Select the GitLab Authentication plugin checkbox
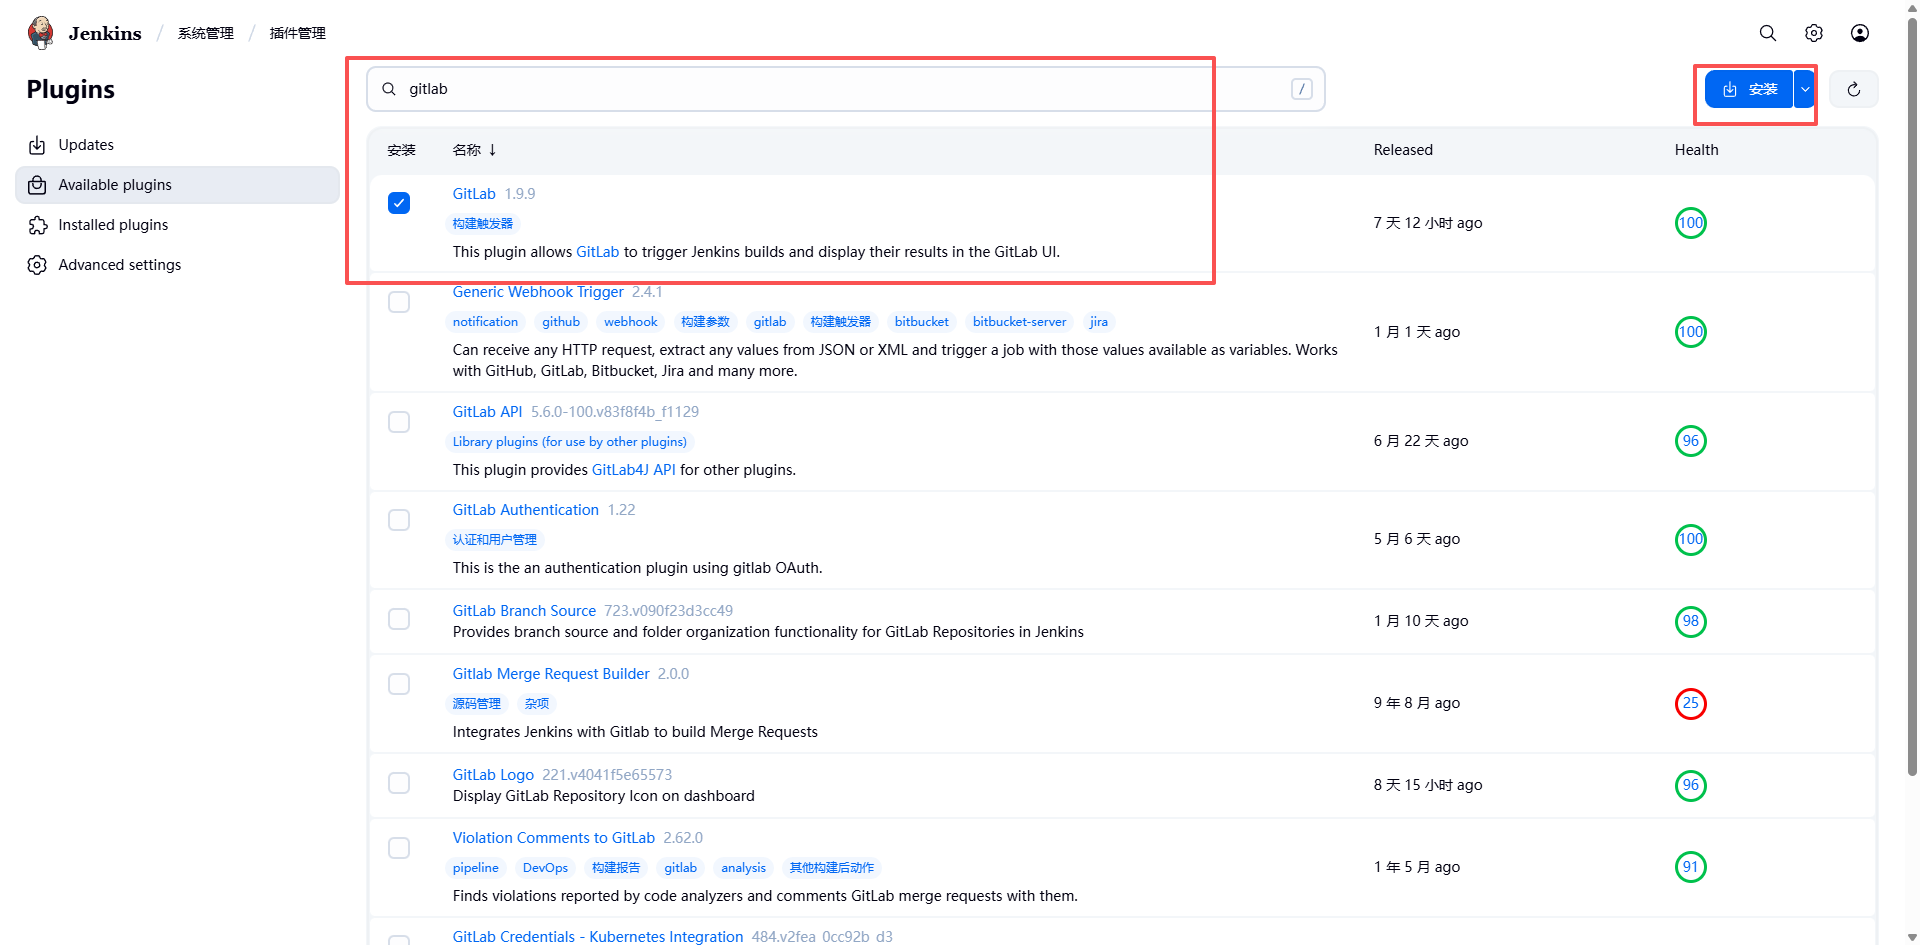The width and height of the screenshot is (1920, 945). 399,520
